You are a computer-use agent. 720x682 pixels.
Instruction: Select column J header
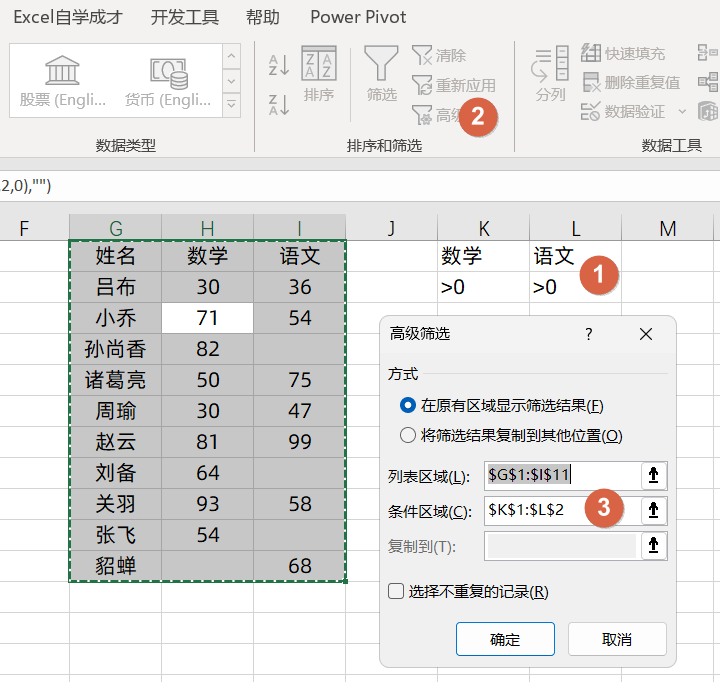tap(391, 228)
